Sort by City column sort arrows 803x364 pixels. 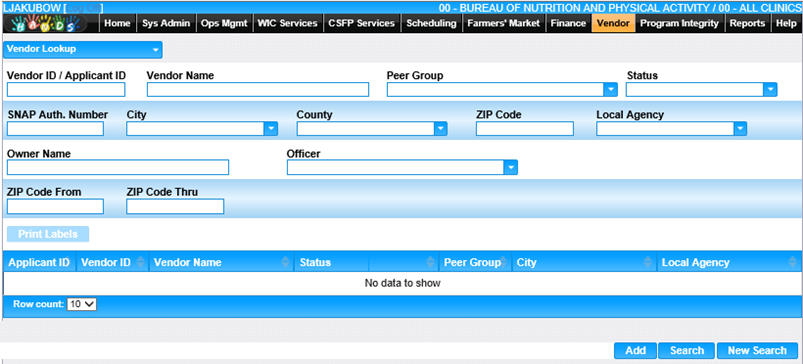pyautogui.click(x=648, y=262)
